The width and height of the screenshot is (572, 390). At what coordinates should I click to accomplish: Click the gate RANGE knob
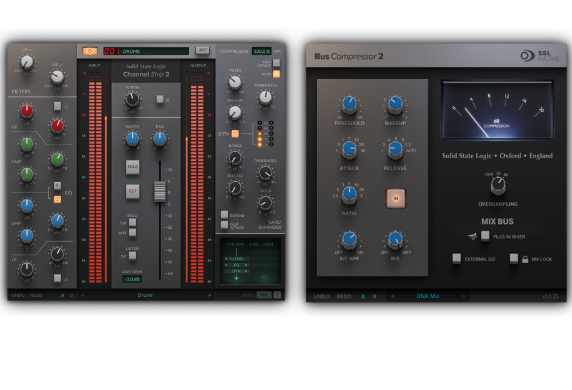pyautogui.click(x=235, y=158)
